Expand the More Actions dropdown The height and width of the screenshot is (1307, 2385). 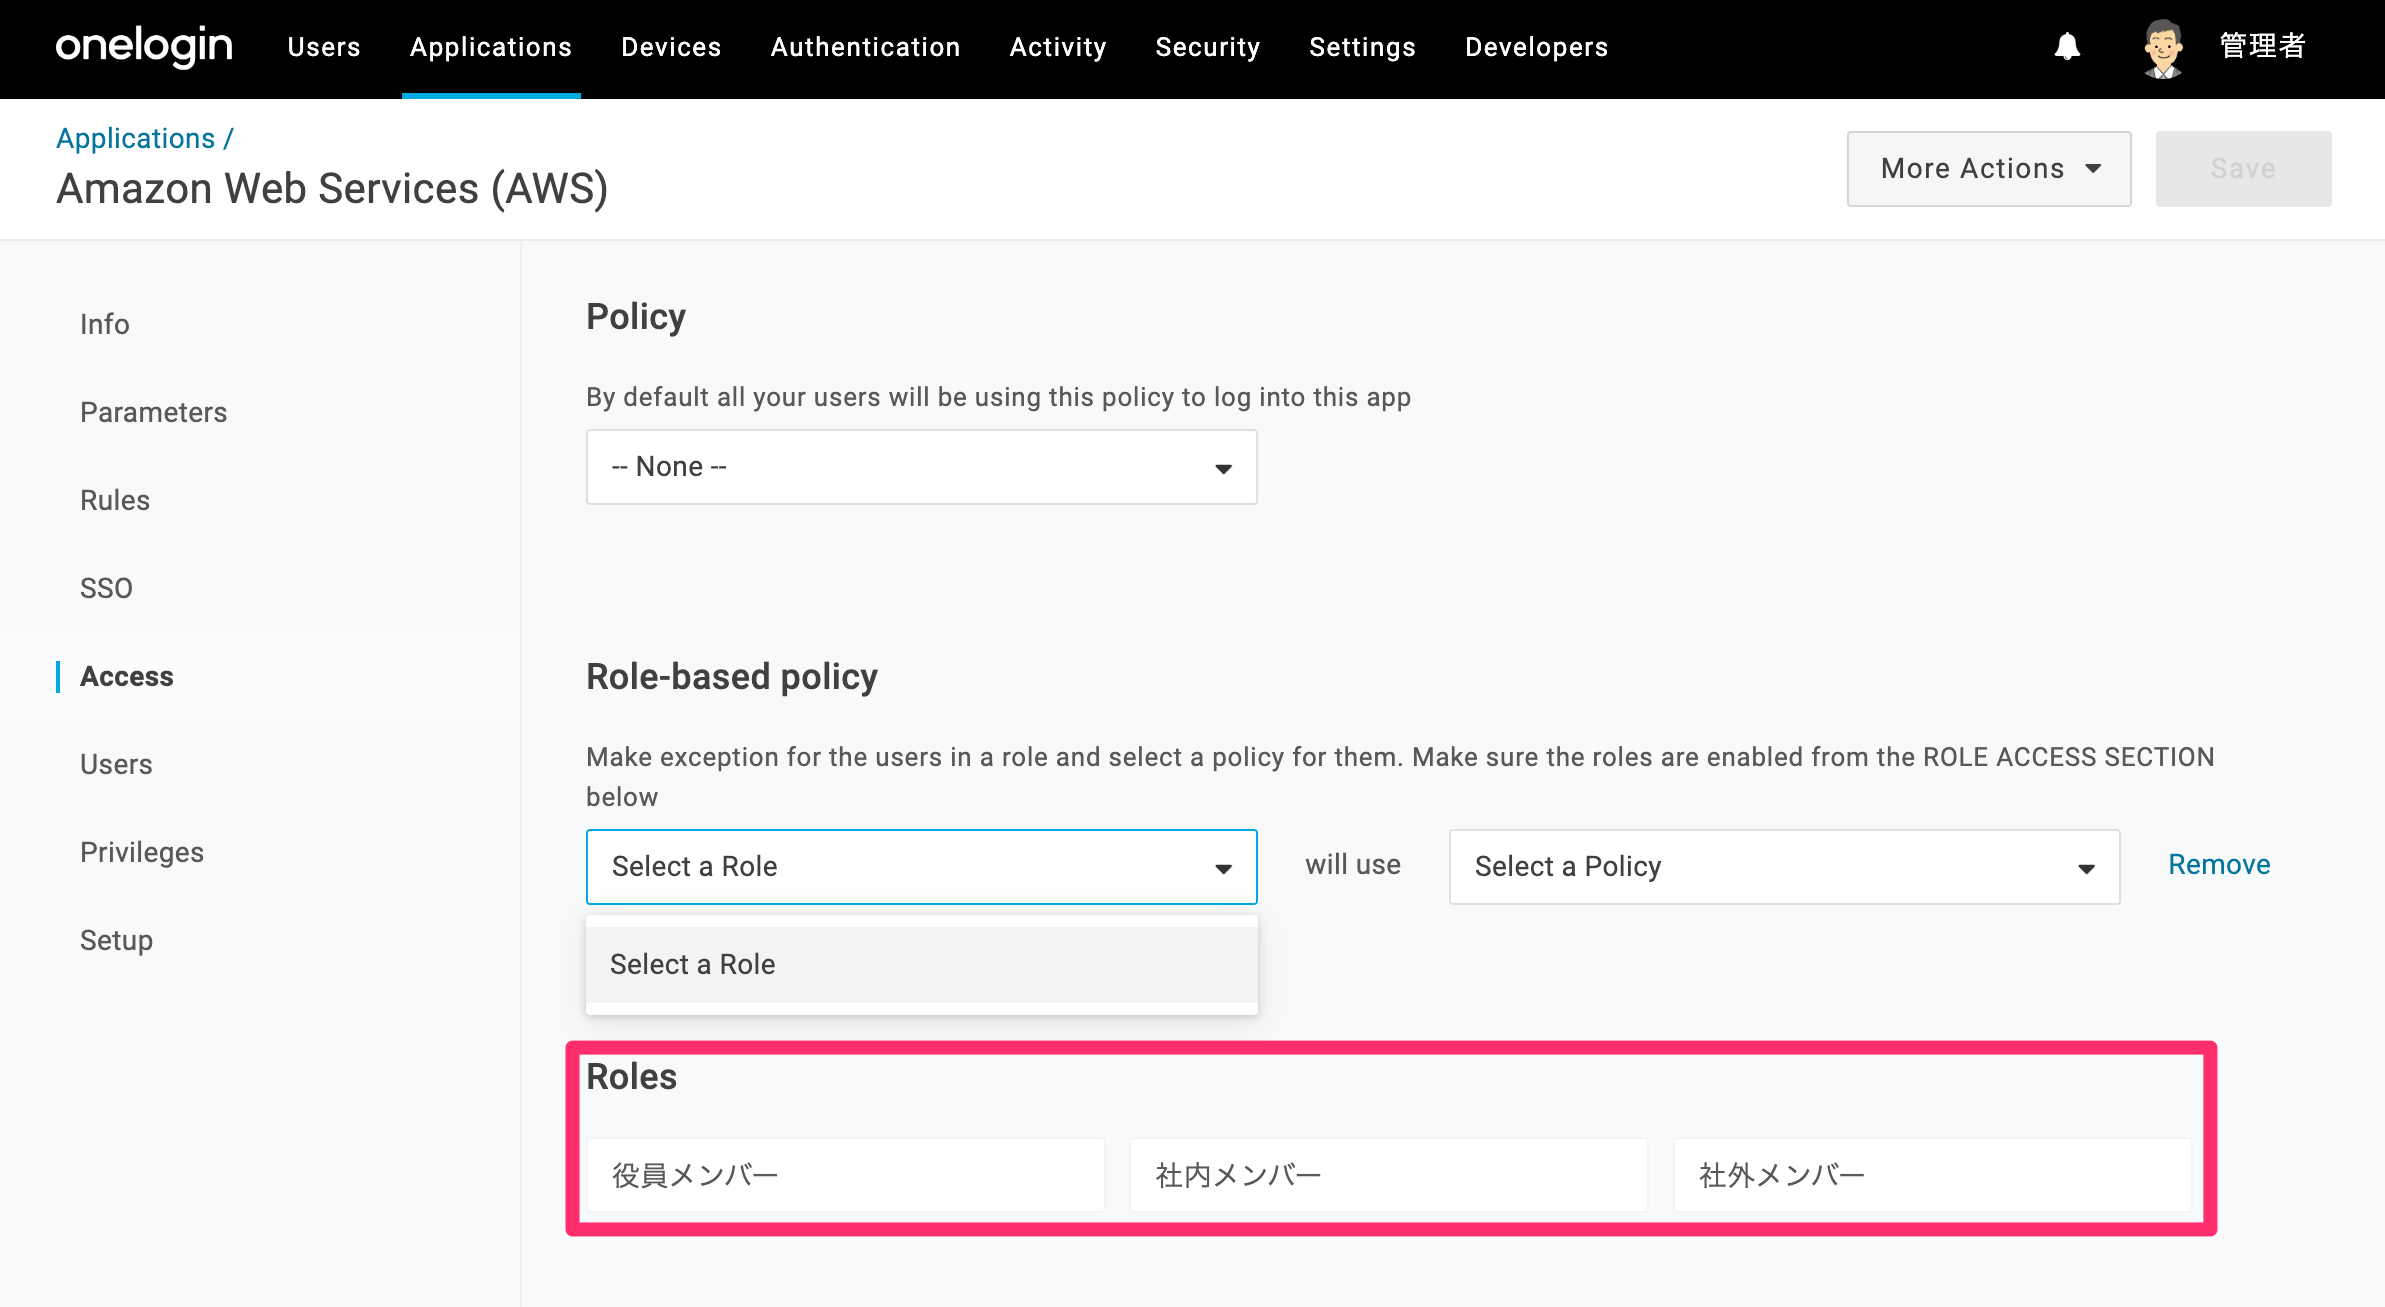[1989, 168]
